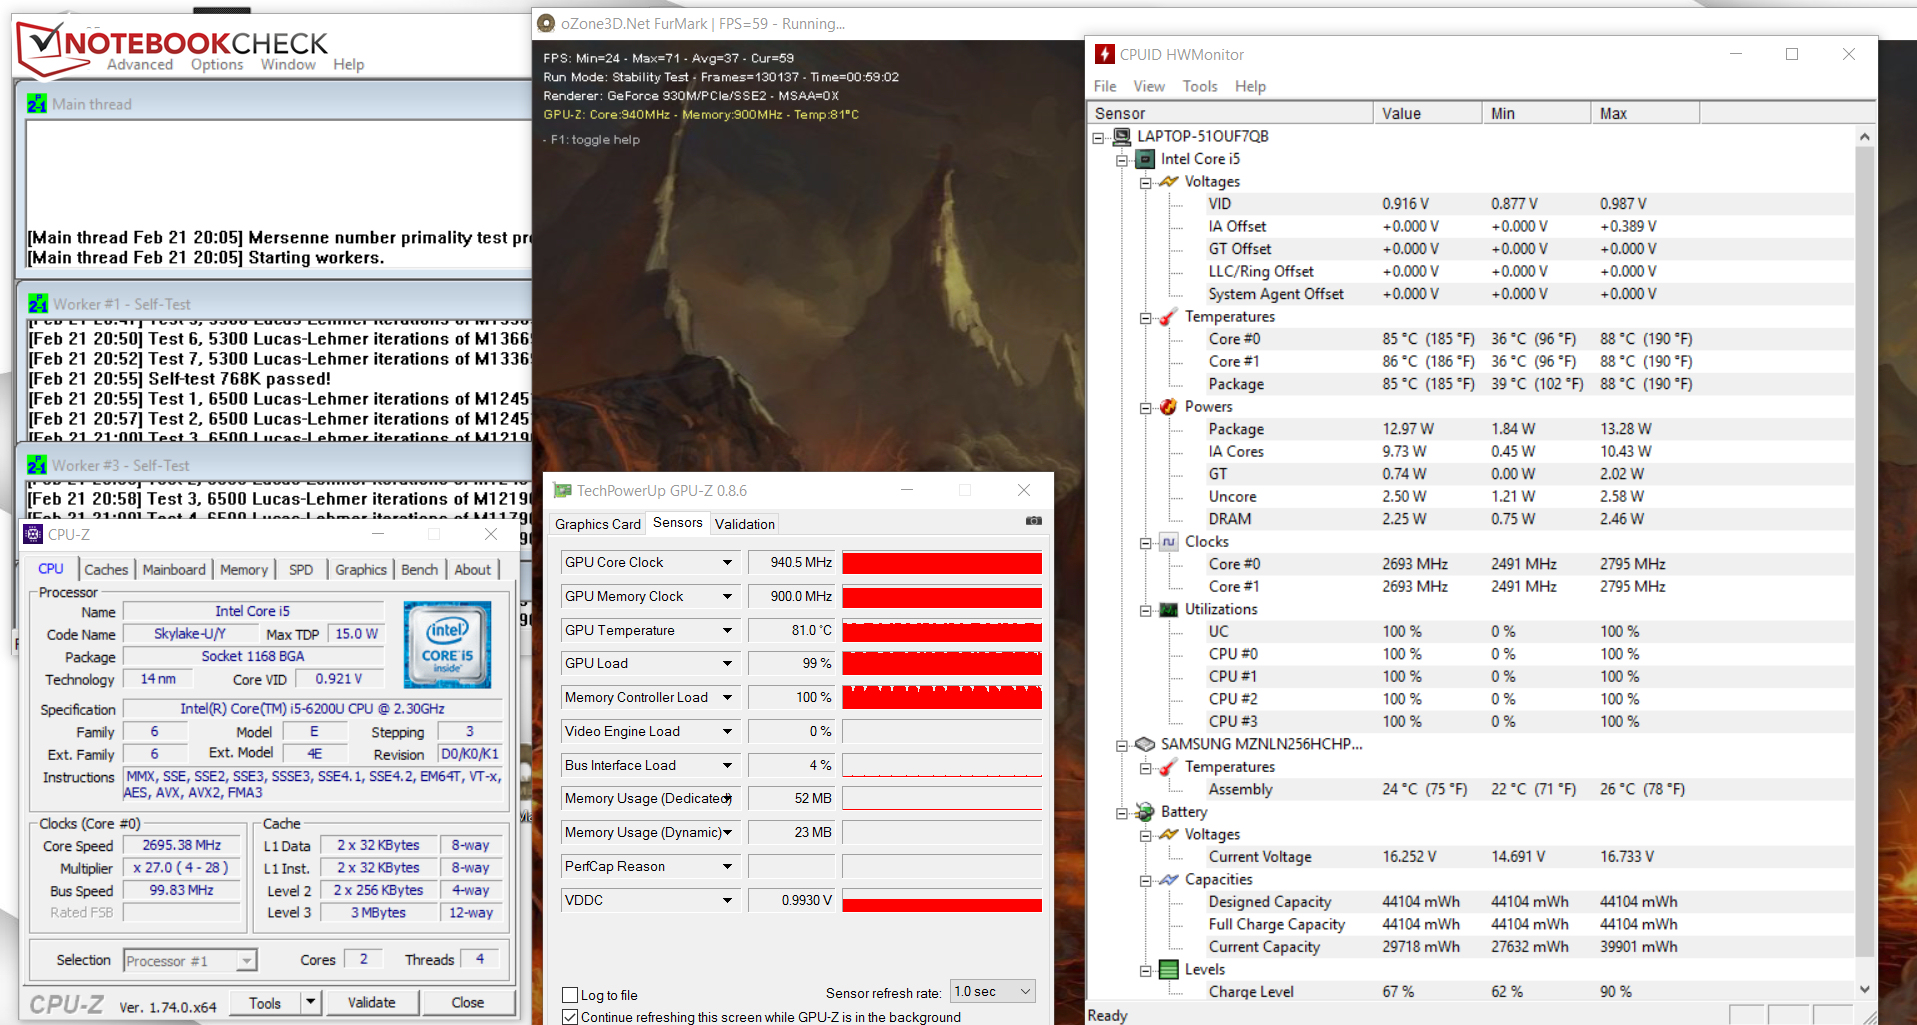Enable the Log to file checkbox
1917x1025 pixels.
click(570, 995)
